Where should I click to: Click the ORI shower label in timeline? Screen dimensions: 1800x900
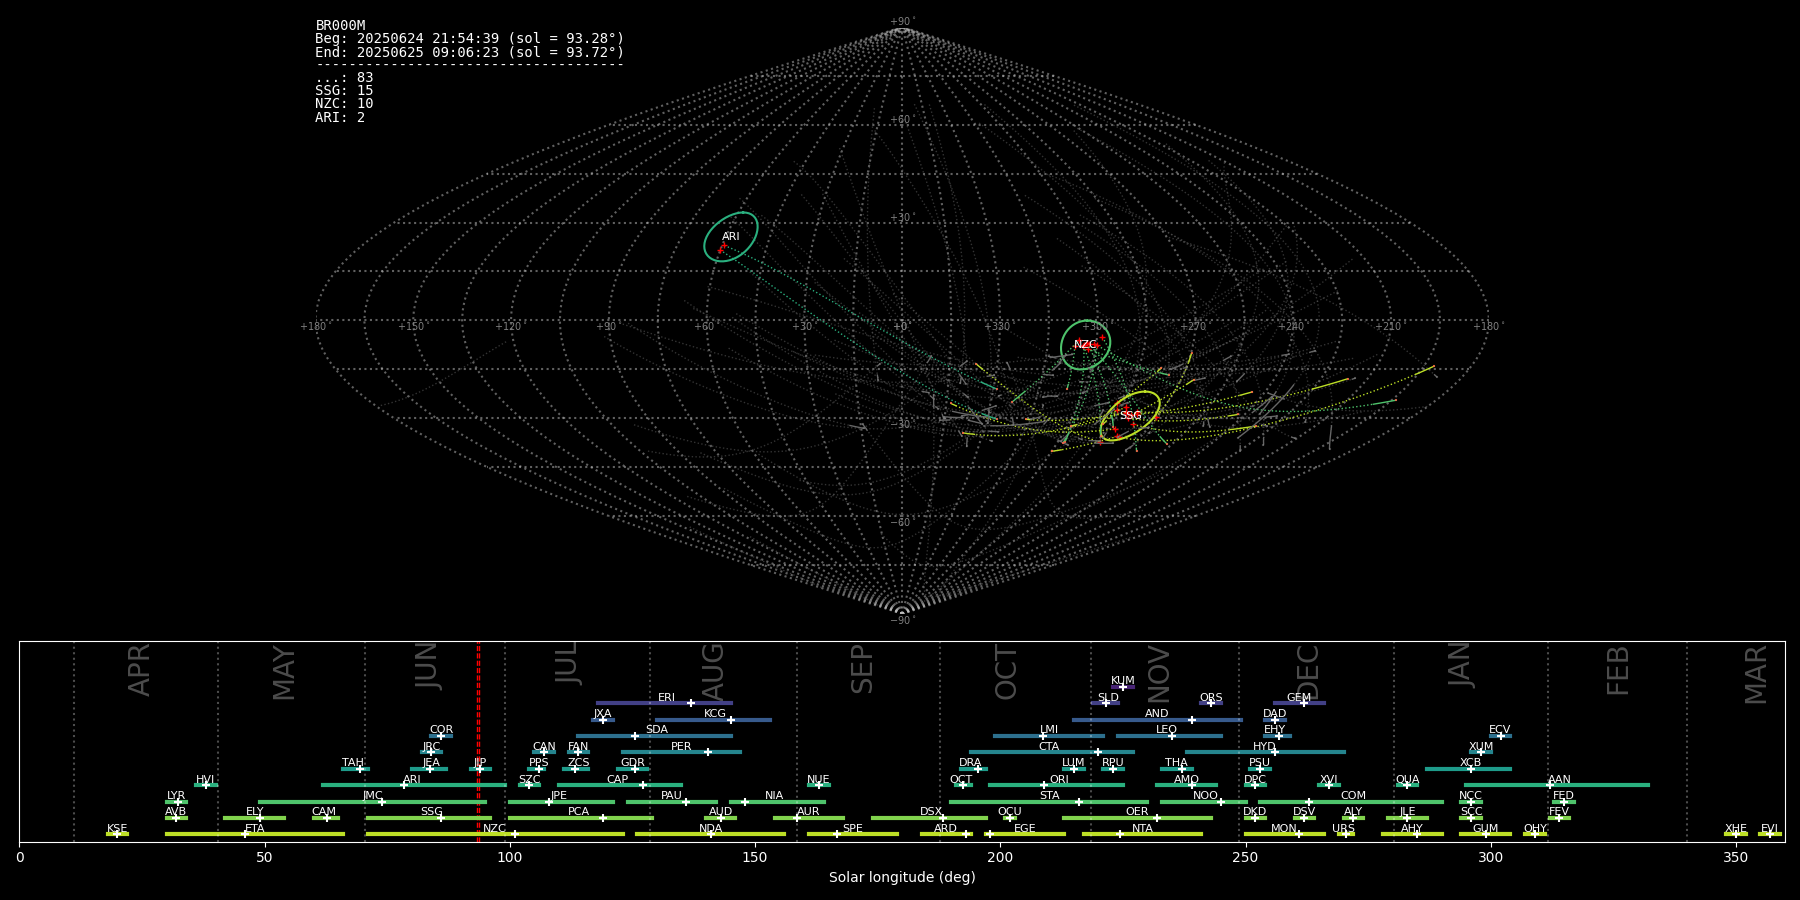pyautogui.click(x=1059, y=780)
